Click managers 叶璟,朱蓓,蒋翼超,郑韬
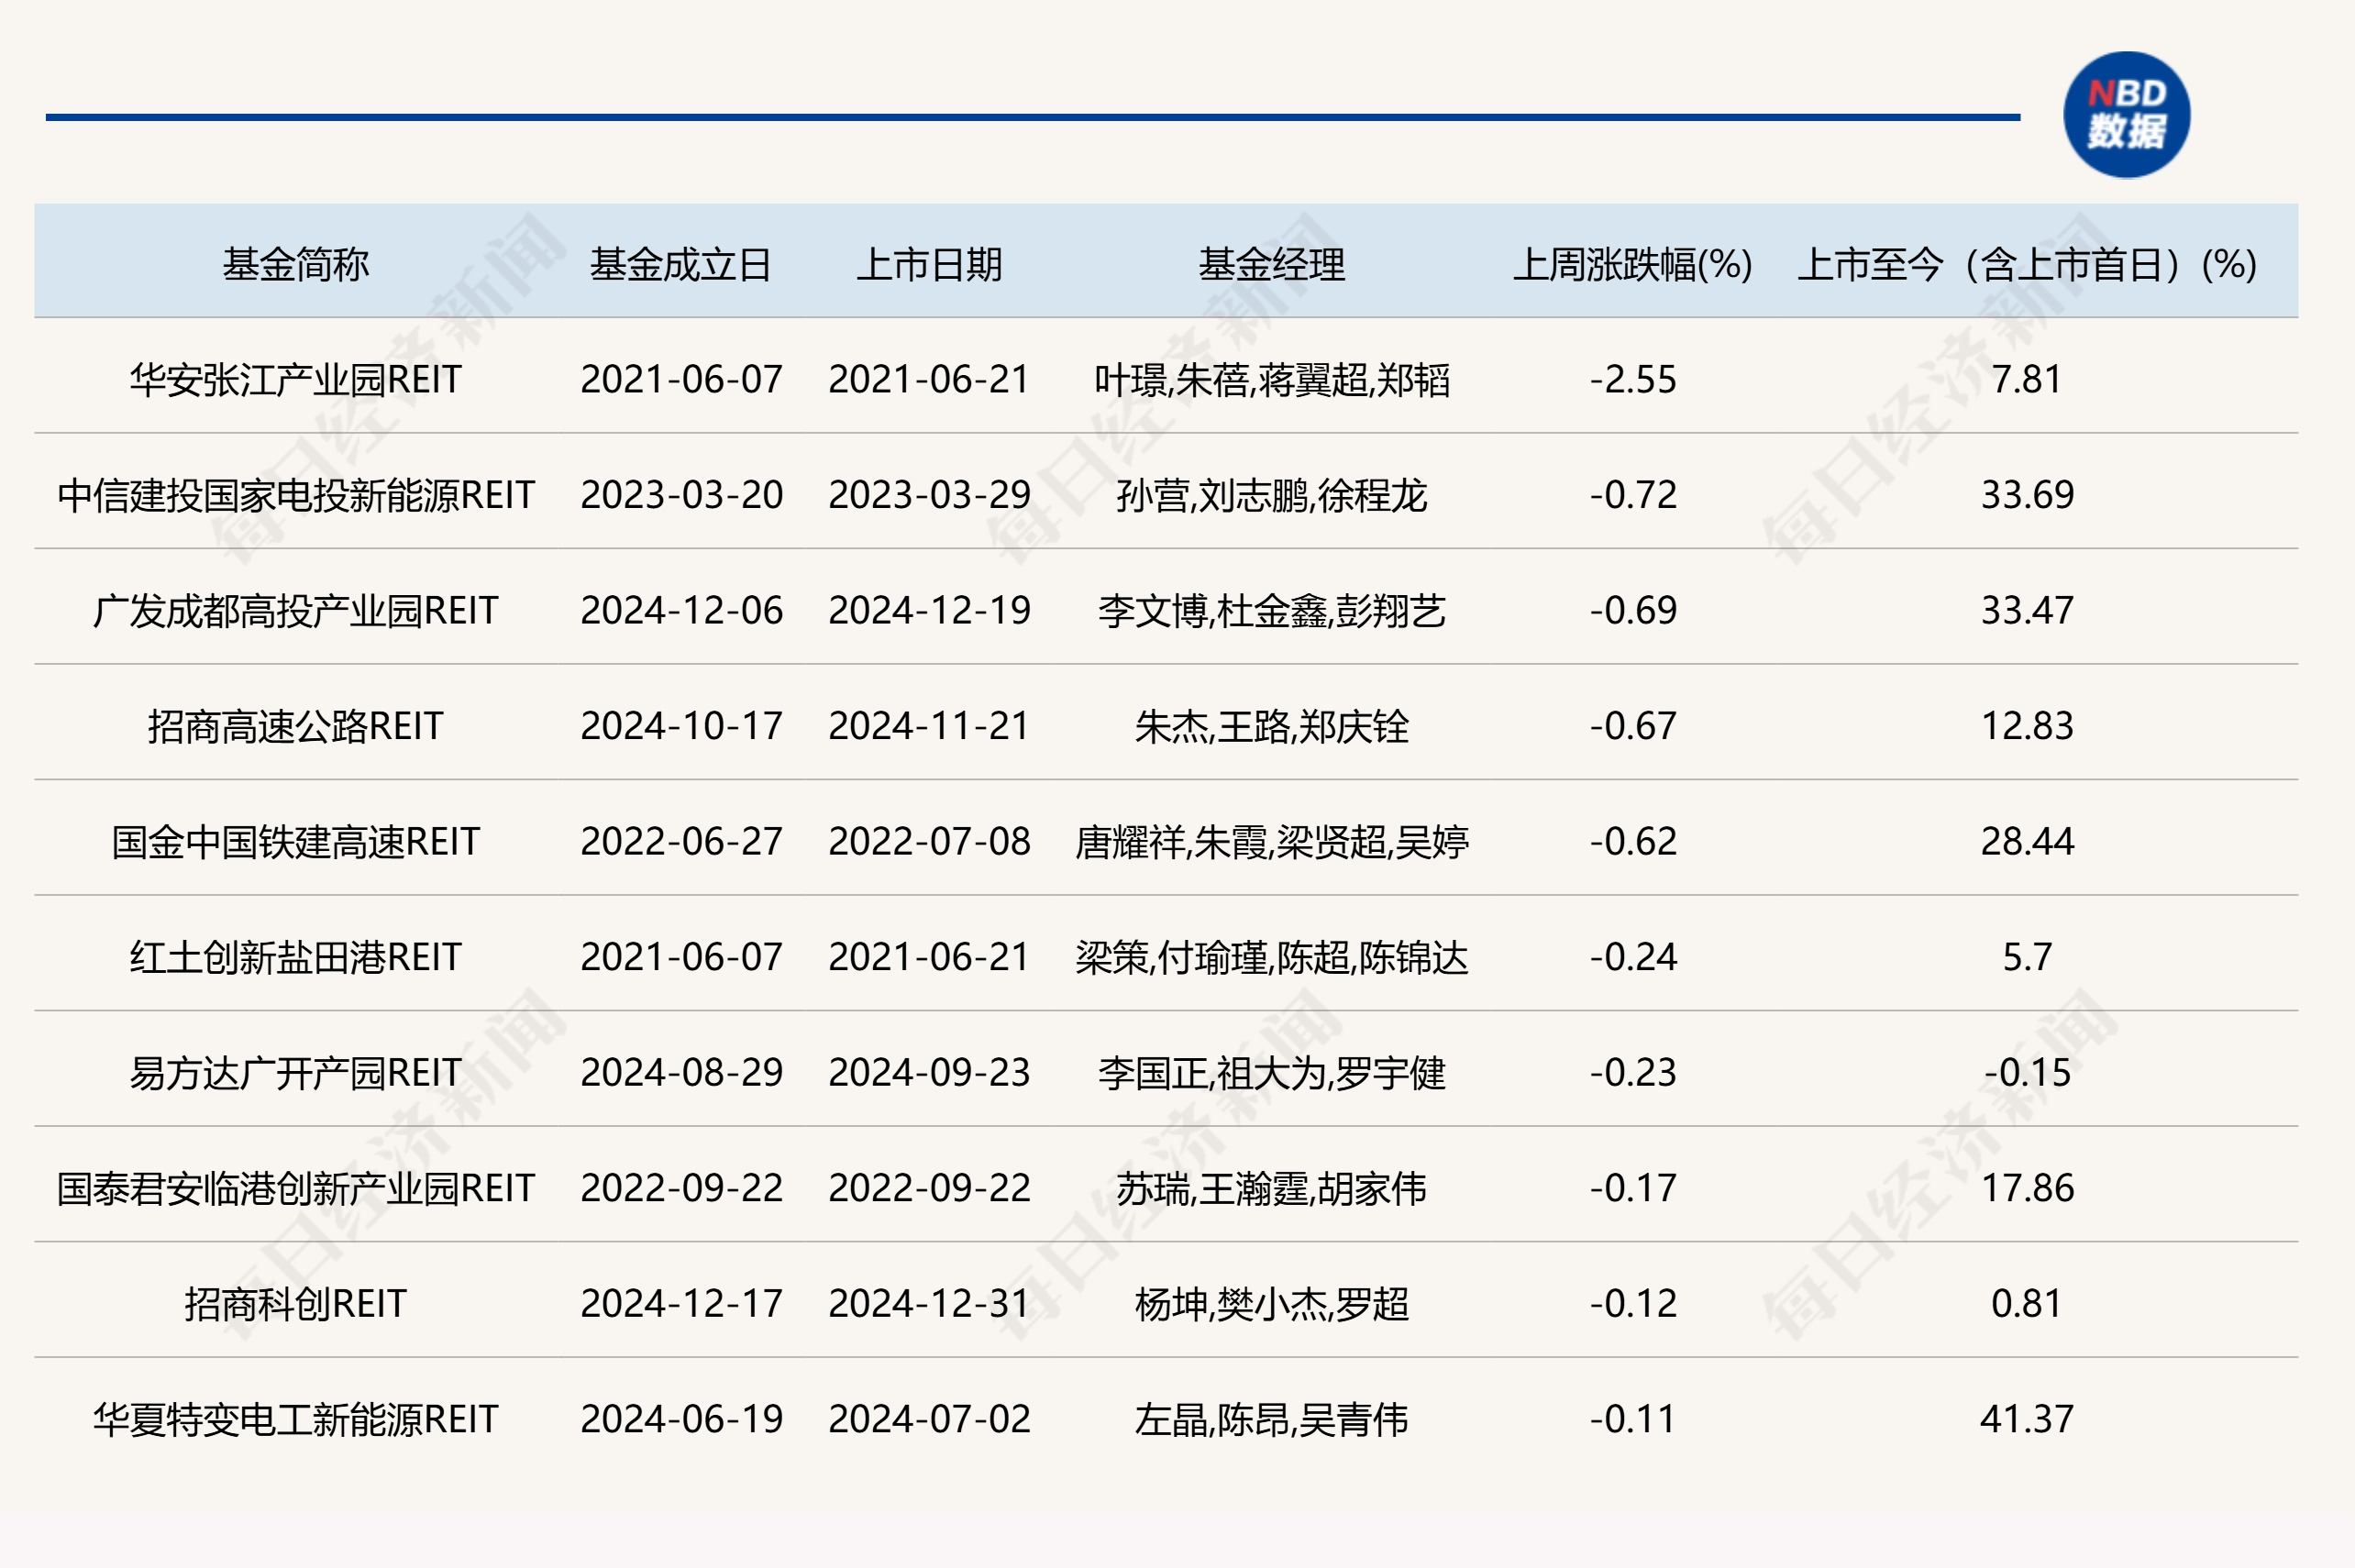This screenshot has width=2355, height=1568. tap(1271, 380)
